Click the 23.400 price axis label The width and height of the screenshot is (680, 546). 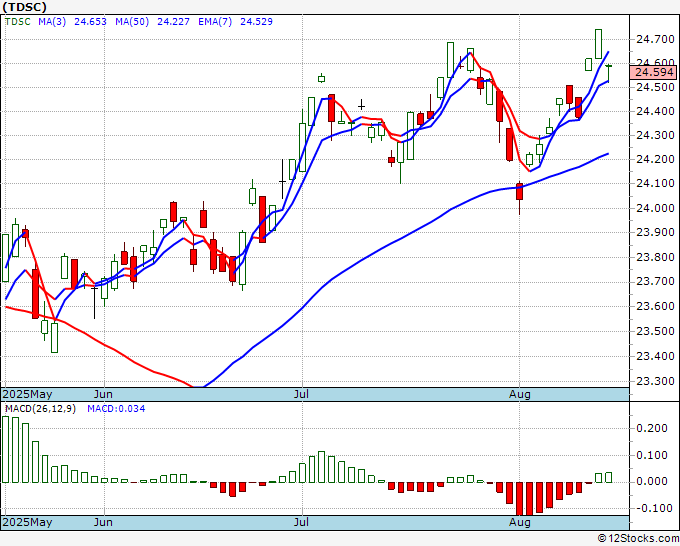tap(655, 356)
